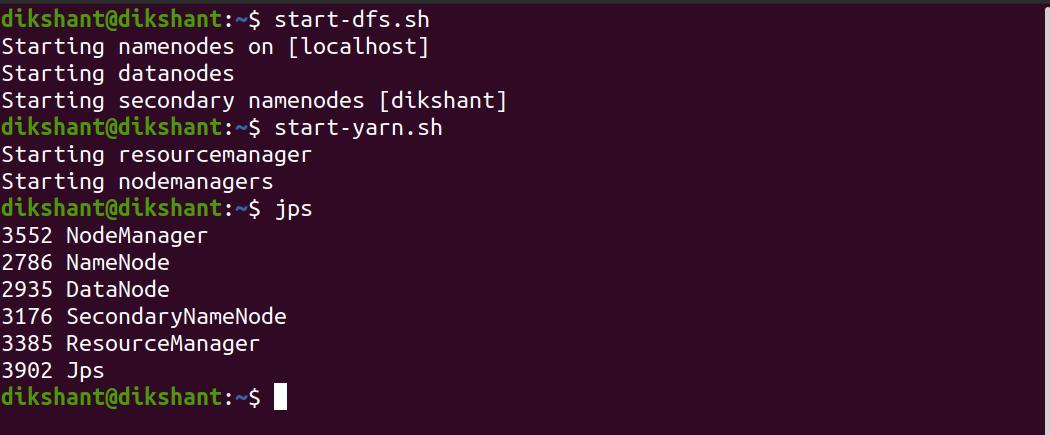Image resolution: width=1050 pixels, height=435 pixels.
Task: Click the terminal cursor block at the prompt
Action: coord(280,397)
